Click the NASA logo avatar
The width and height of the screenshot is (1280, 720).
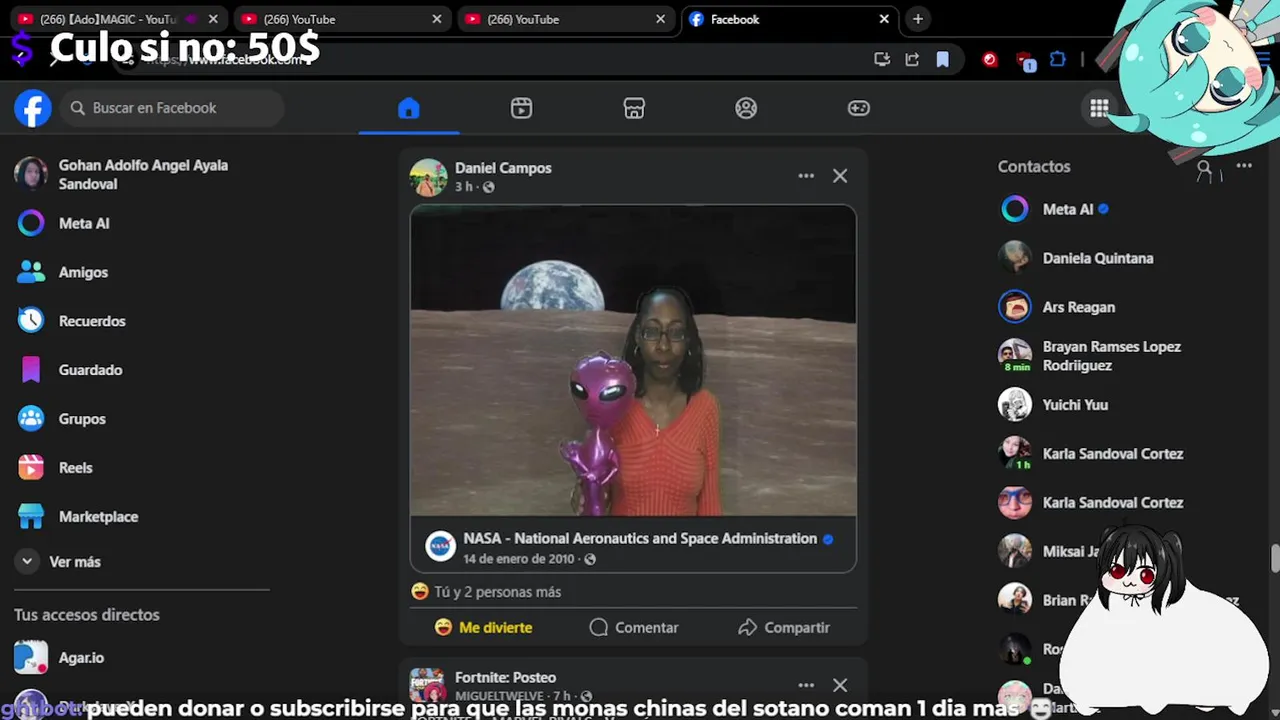coord(441,546)
